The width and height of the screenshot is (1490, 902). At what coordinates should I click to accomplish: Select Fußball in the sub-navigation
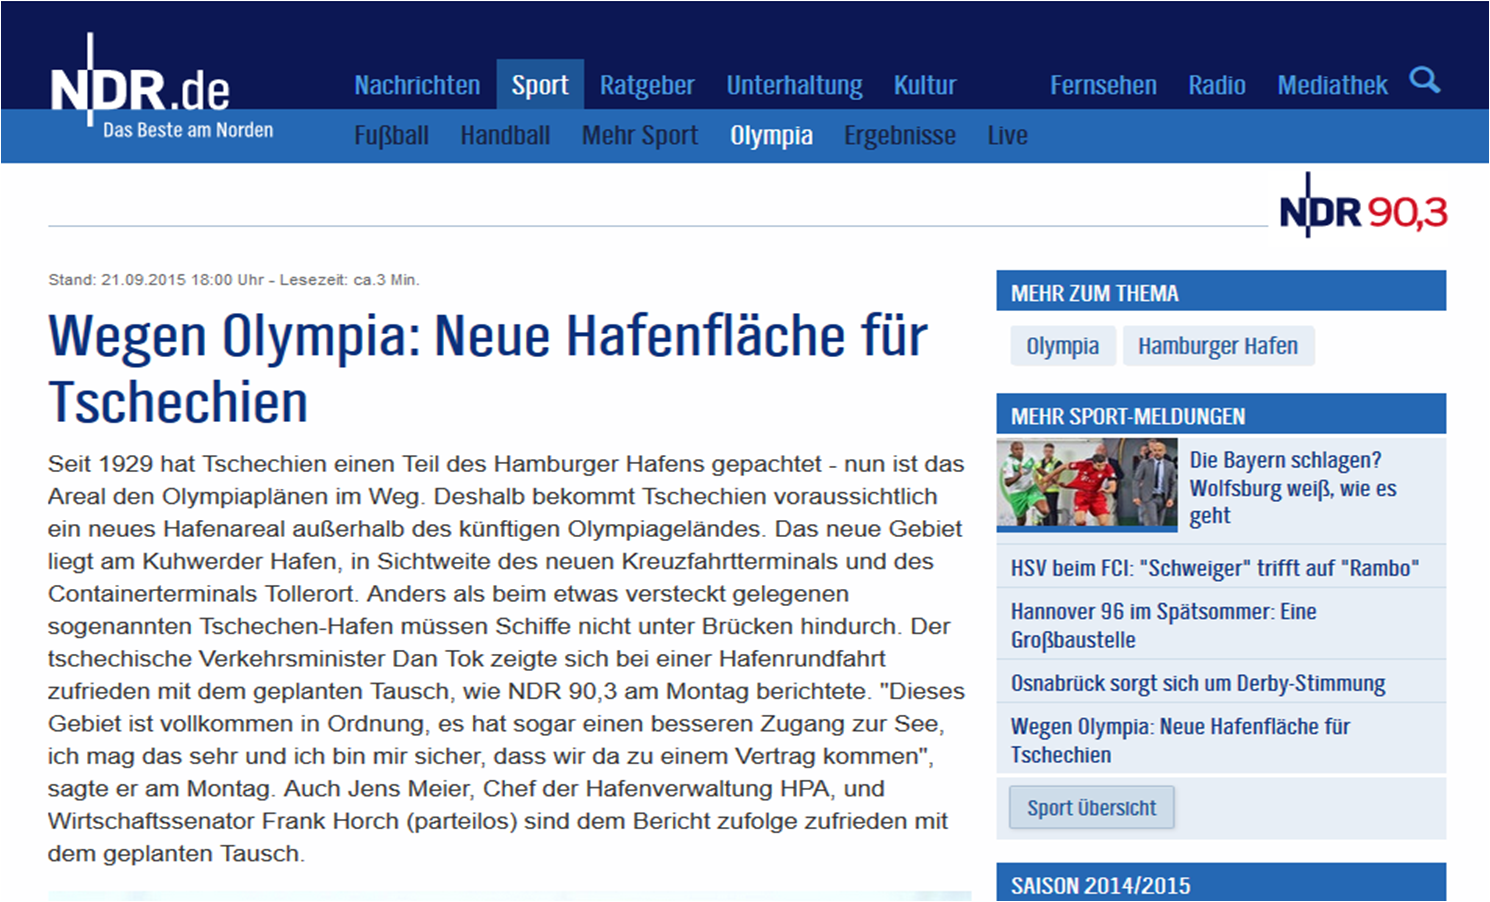(x=391, y=135)
